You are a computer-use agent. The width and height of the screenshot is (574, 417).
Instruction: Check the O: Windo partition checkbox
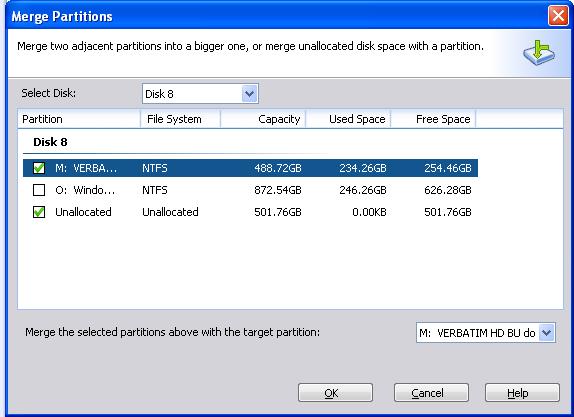(x=39, y=190)
